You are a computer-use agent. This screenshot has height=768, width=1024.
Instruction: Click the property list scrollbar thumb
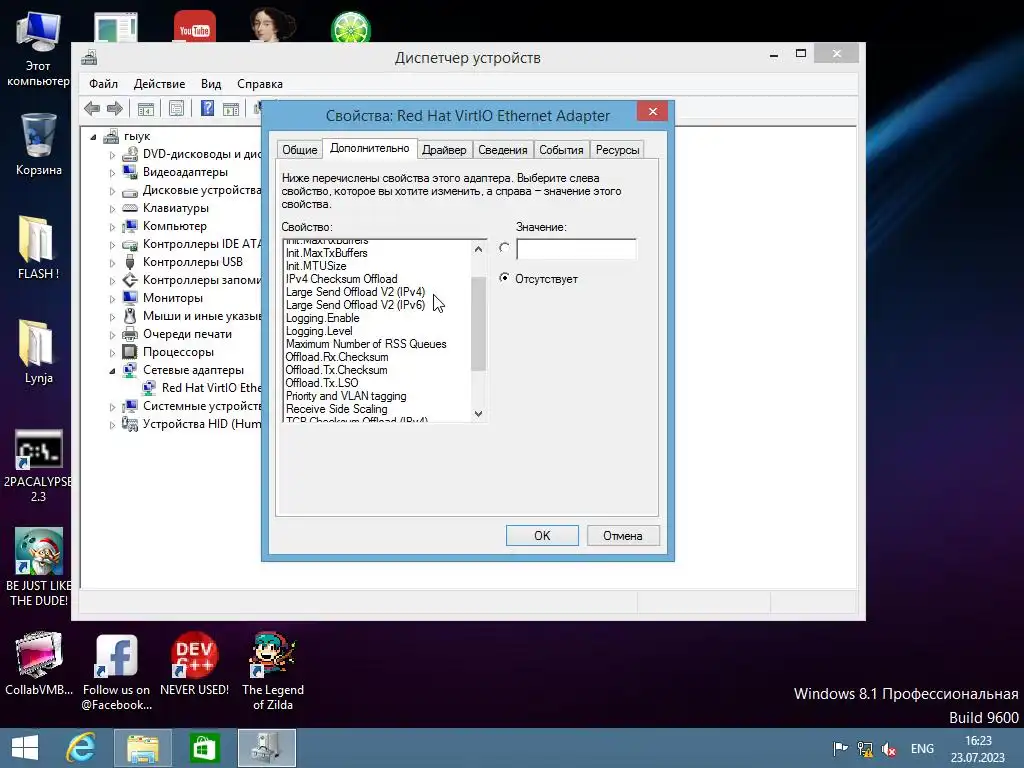tap(479, 323)
